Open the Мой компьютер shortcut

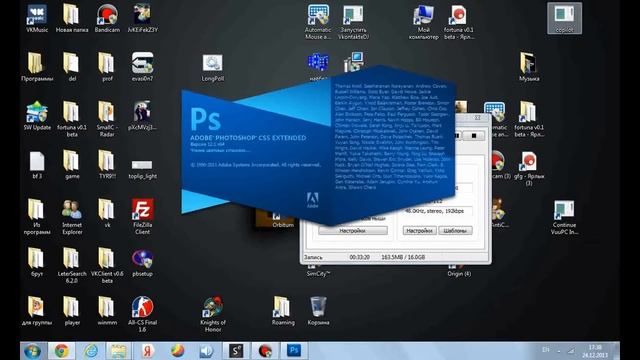423,22
